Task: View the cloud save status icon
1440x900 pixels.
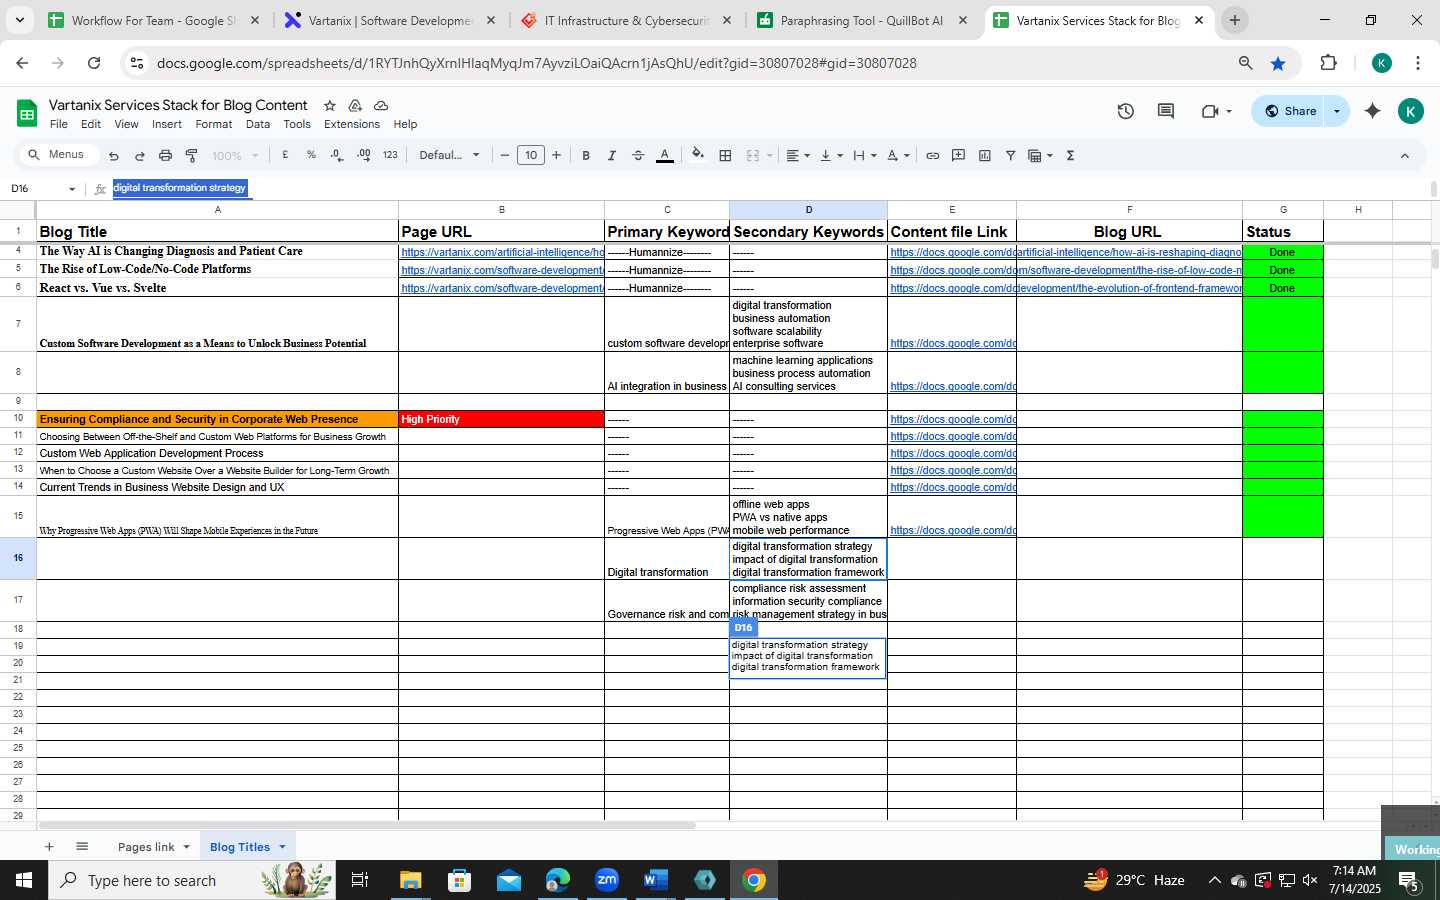Action: pos(381,105)
